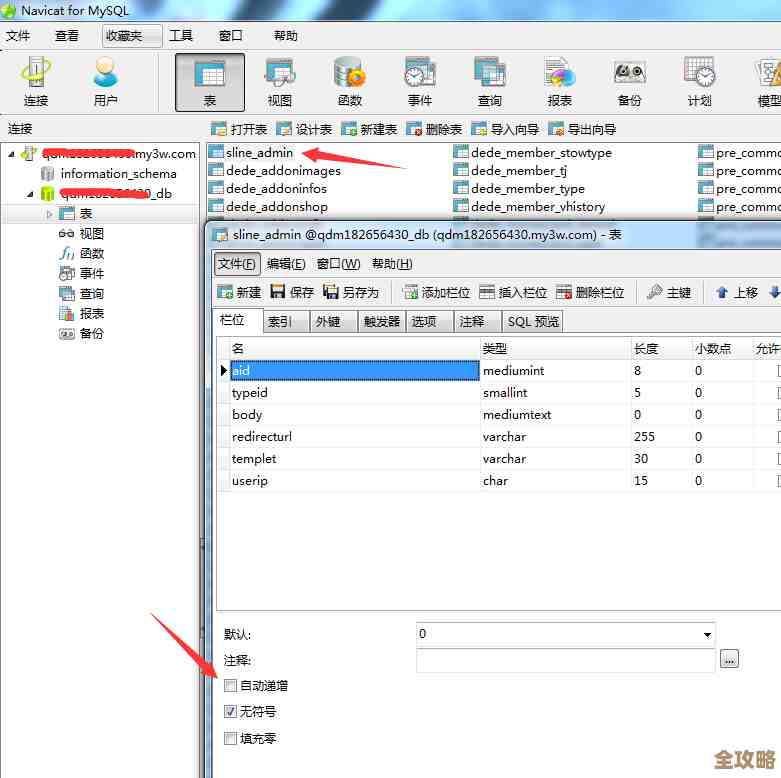Set primary key with 主键 button
This screenshot has width=781, height=778.
[669, 292]
